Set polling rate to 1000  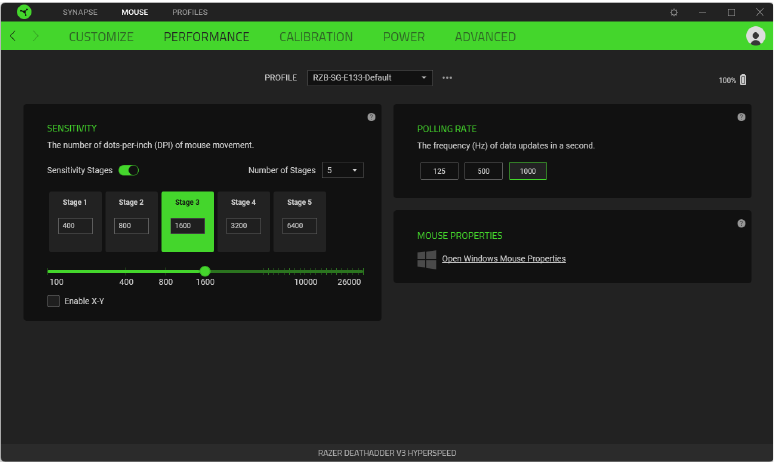[x=528, y=171]
